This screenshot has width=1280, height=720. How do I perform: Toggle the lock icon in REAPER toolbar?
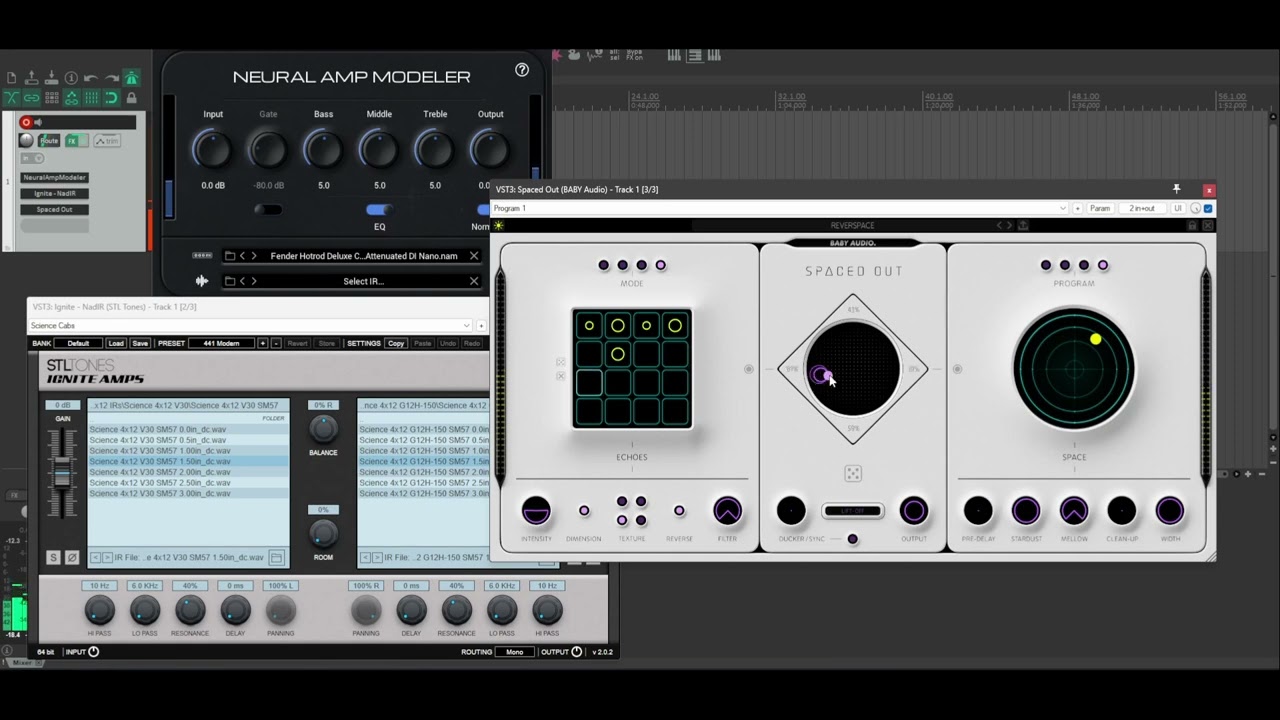pos(131,98)
